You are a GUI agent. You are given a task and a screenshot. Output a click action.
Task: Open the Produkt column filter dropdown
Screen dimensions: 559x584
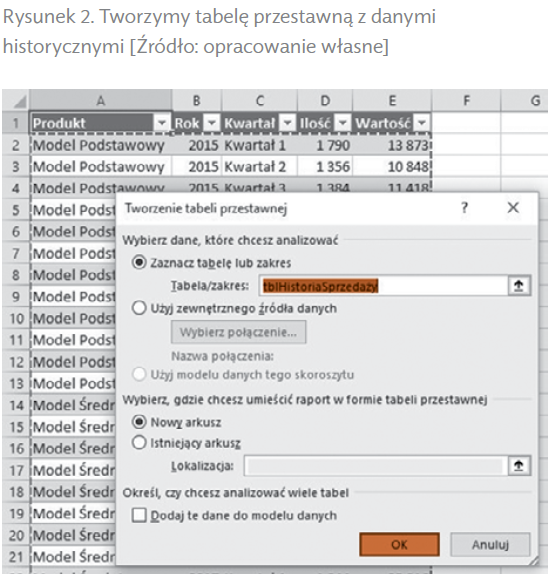click(162, 123)
